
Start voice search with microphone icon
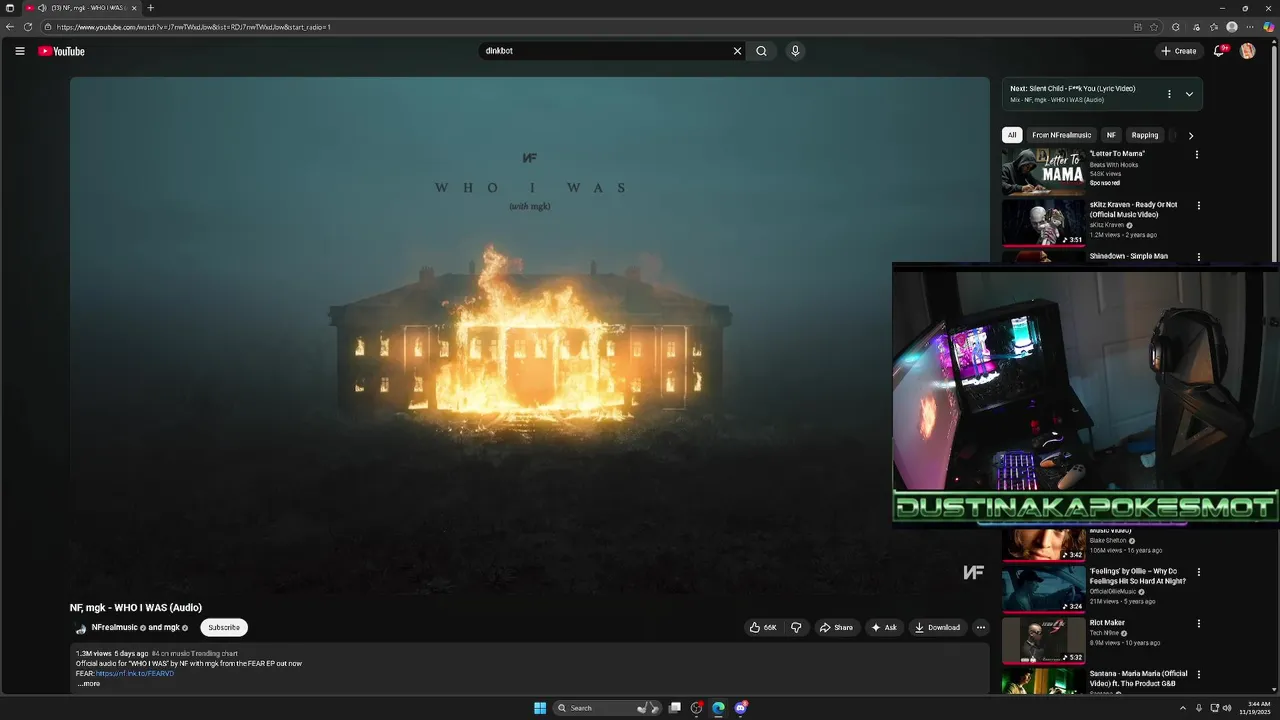point(795,51)
